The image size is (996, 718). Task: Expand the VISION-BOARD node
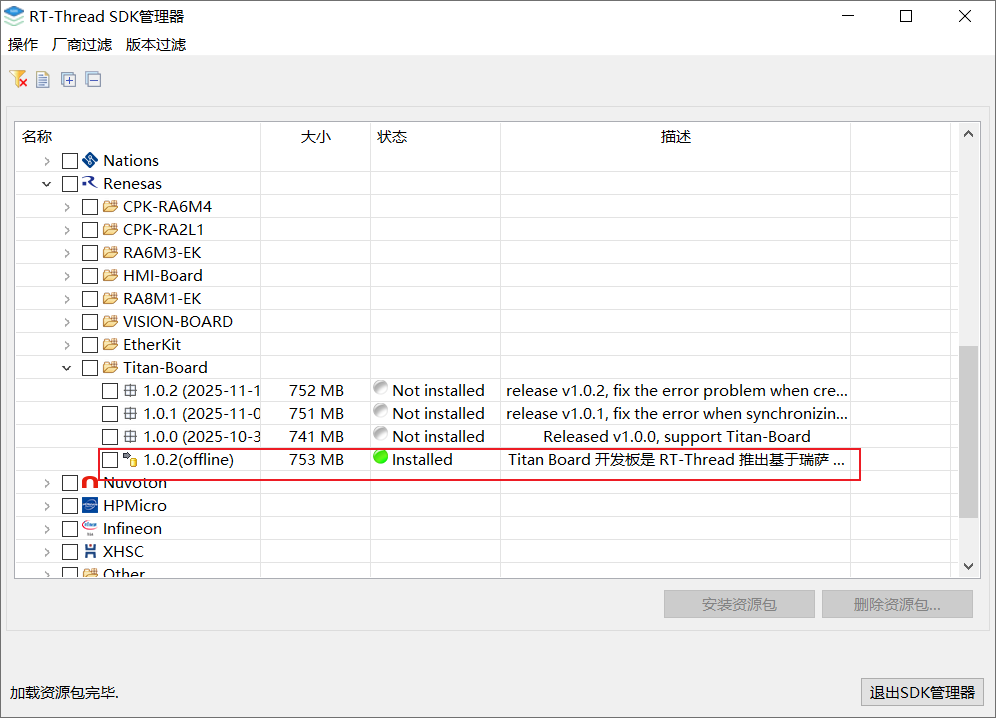tap(67, 322)
